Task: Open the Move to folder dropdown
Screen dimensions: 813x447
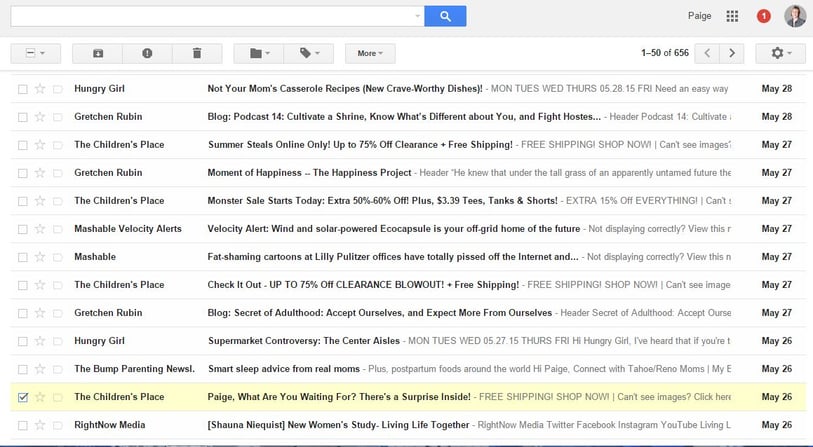Action: coord(259,53)
